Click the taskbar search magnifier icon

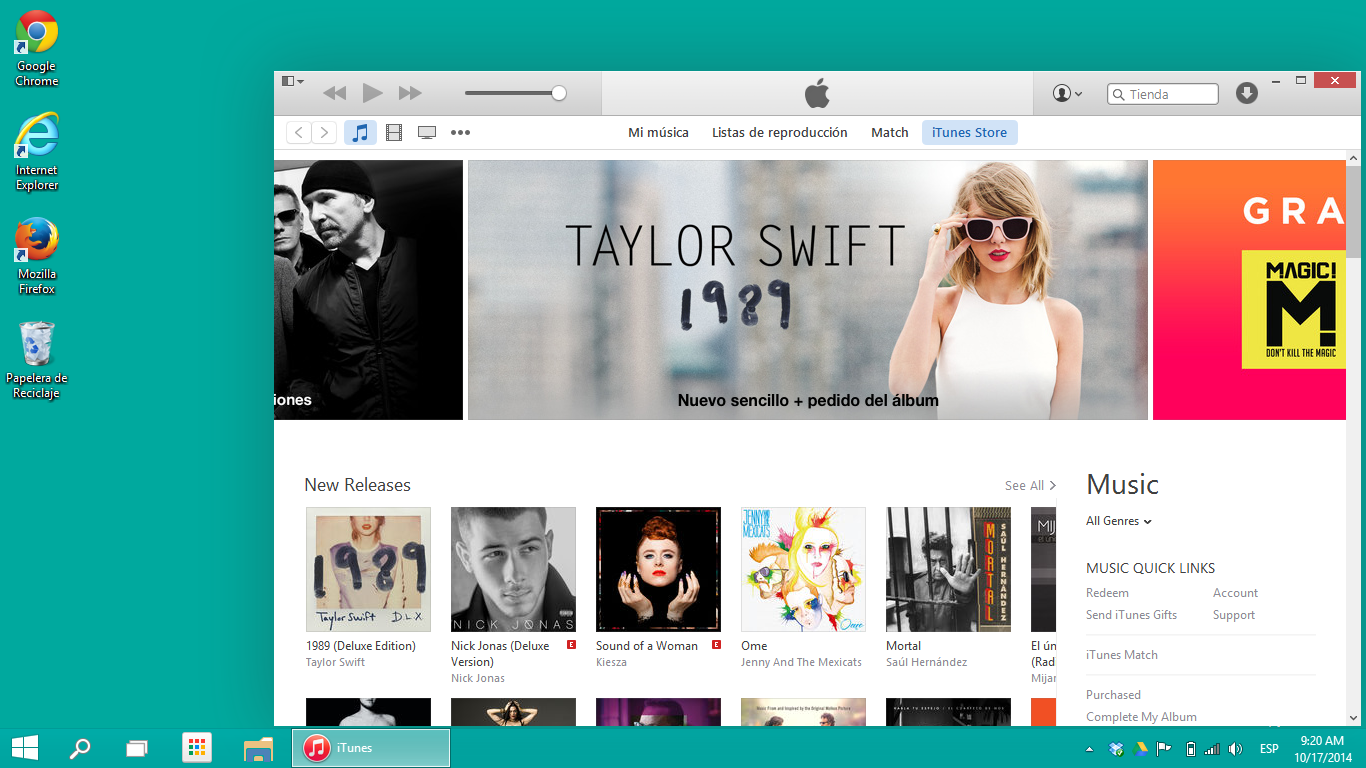pyautogui.click(x=79, y=748)
